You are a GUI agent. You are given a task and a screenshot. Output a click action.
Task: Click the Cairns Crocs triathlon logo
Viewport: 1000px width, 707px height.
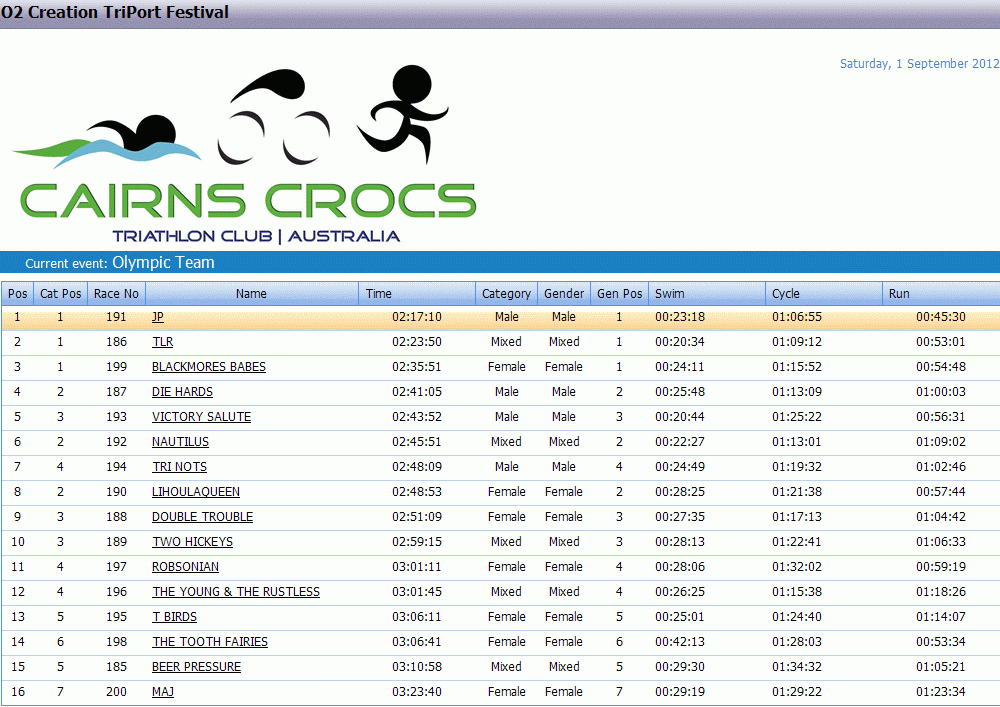pyautogui.click(x=246, y=154)
